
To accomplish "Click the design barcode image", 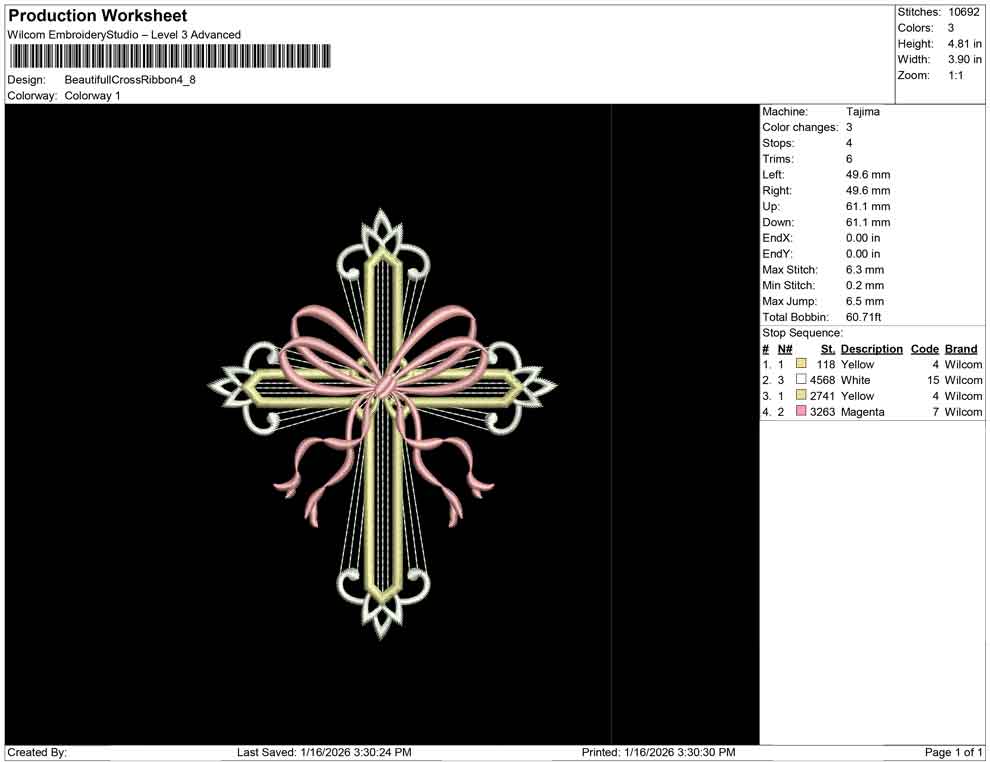I will (x=170, y=58).
